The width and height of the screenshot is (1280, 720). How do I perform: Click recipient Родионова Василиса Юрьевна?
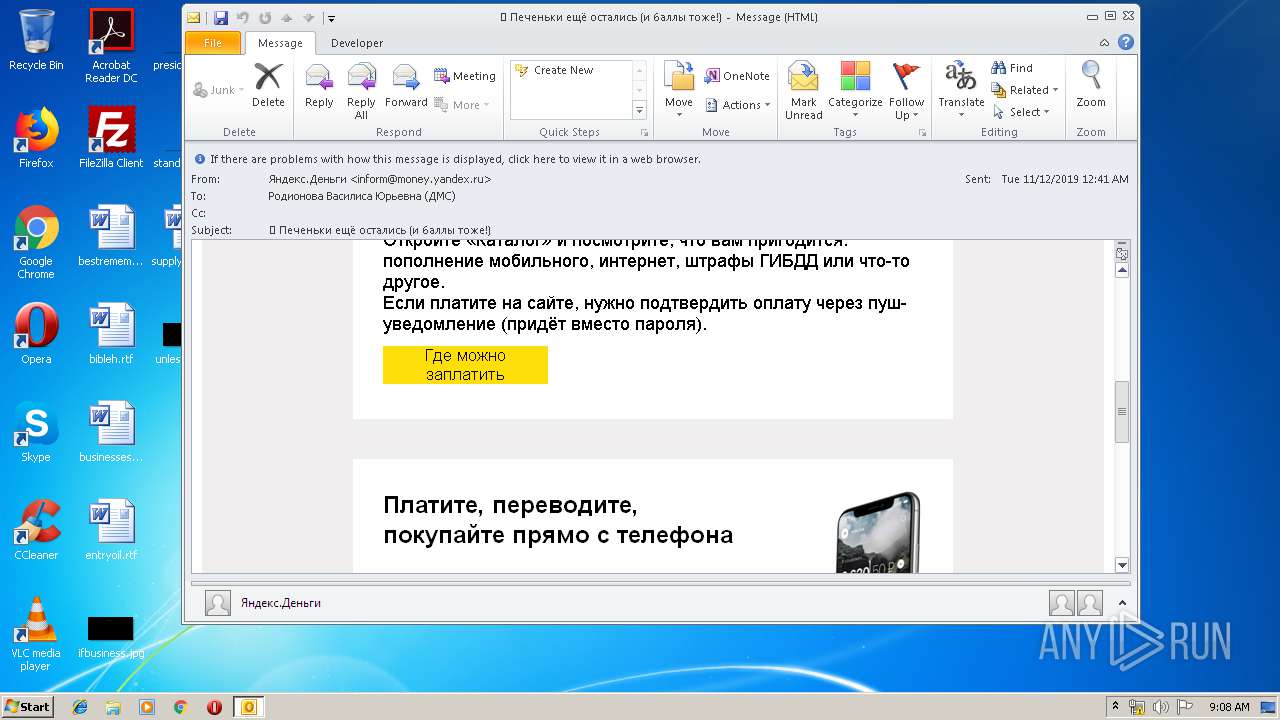(x=361, y=196)
